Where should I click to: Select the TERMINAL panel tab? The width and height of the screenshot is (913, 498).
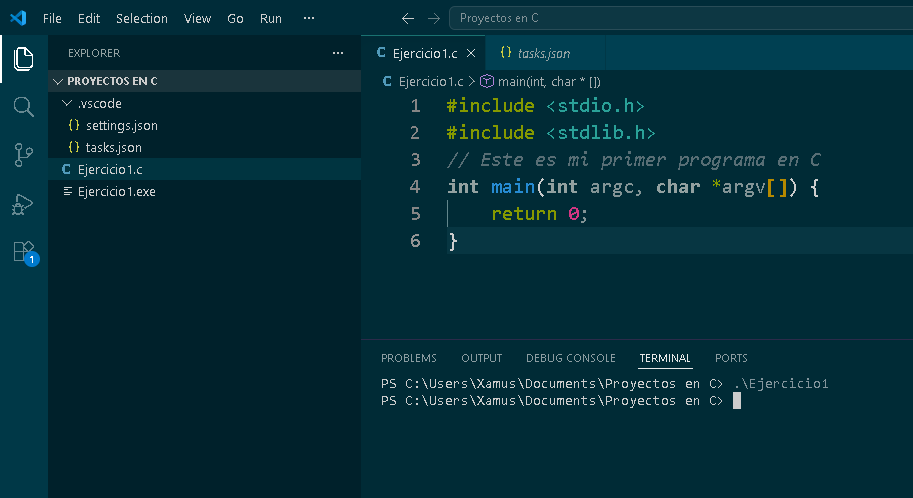665,358
